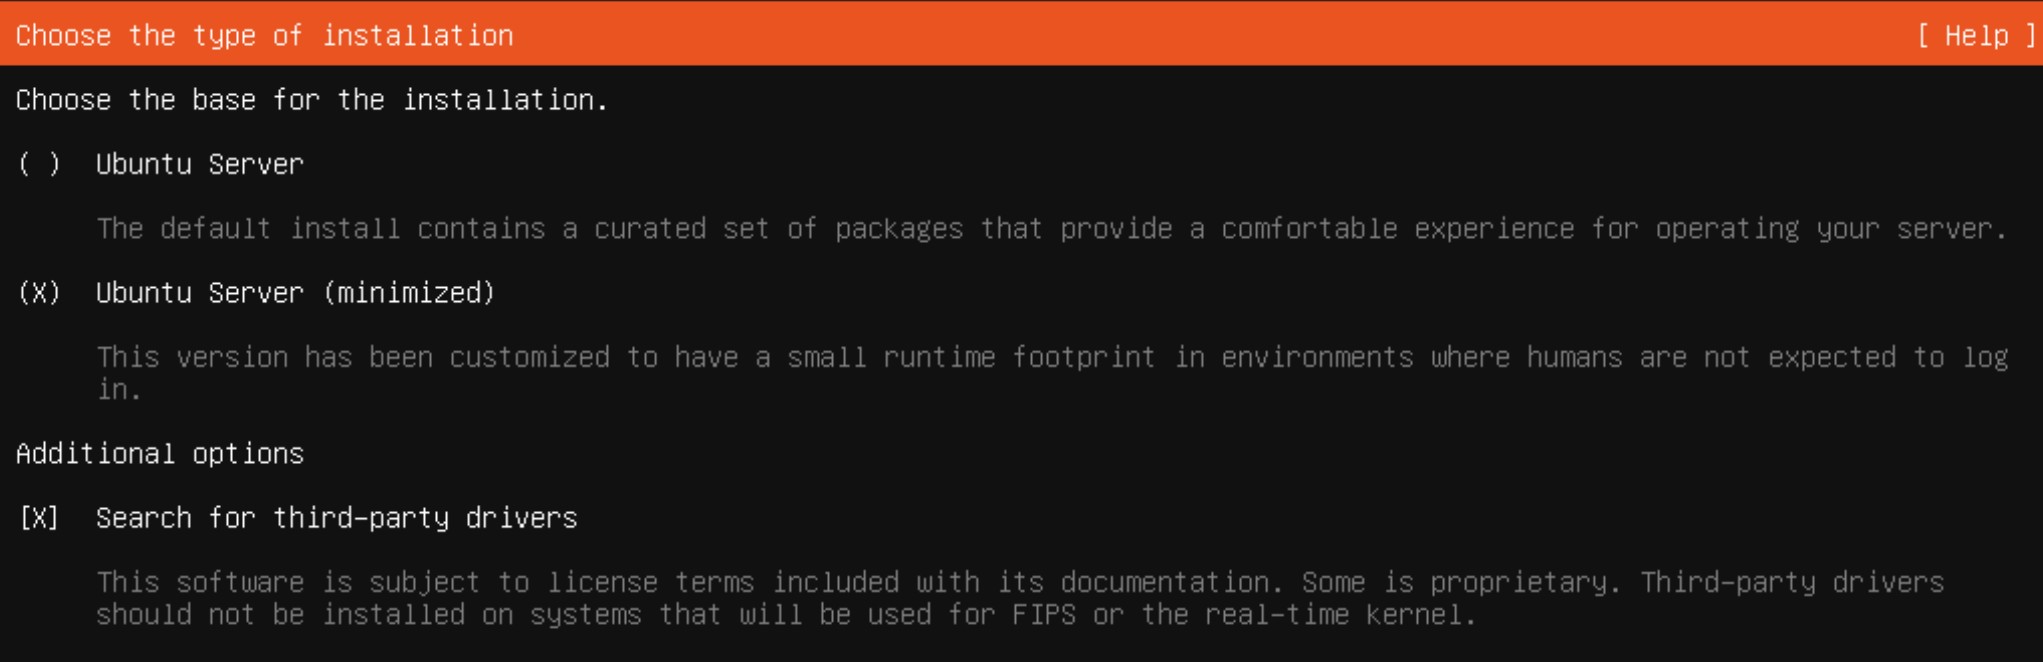Click the (X) marker next to minimized option
The height and width of the screenshot is (662, 2043).
point(38,292)
